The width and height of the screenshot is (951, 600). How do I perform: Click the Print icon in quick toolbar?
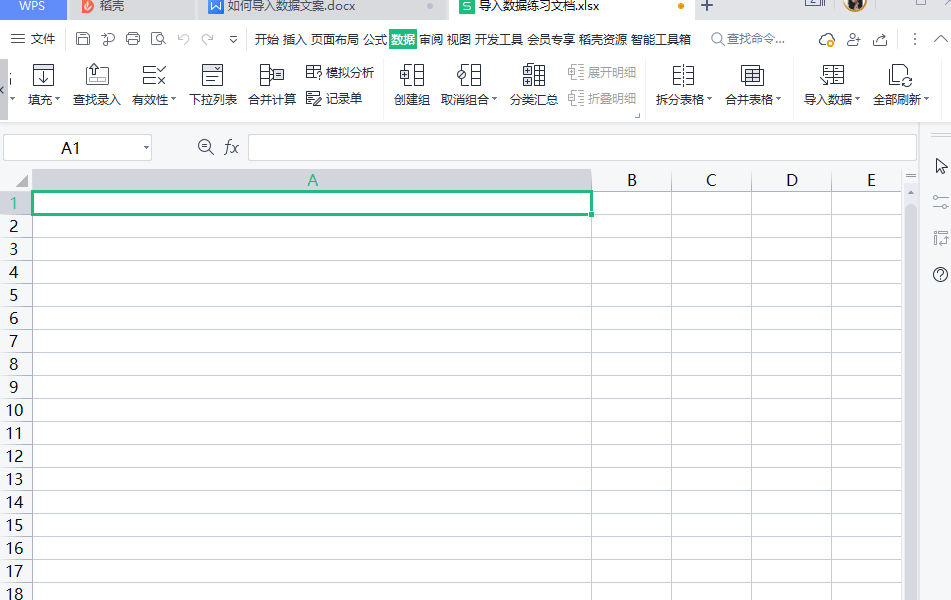[133, 39]
